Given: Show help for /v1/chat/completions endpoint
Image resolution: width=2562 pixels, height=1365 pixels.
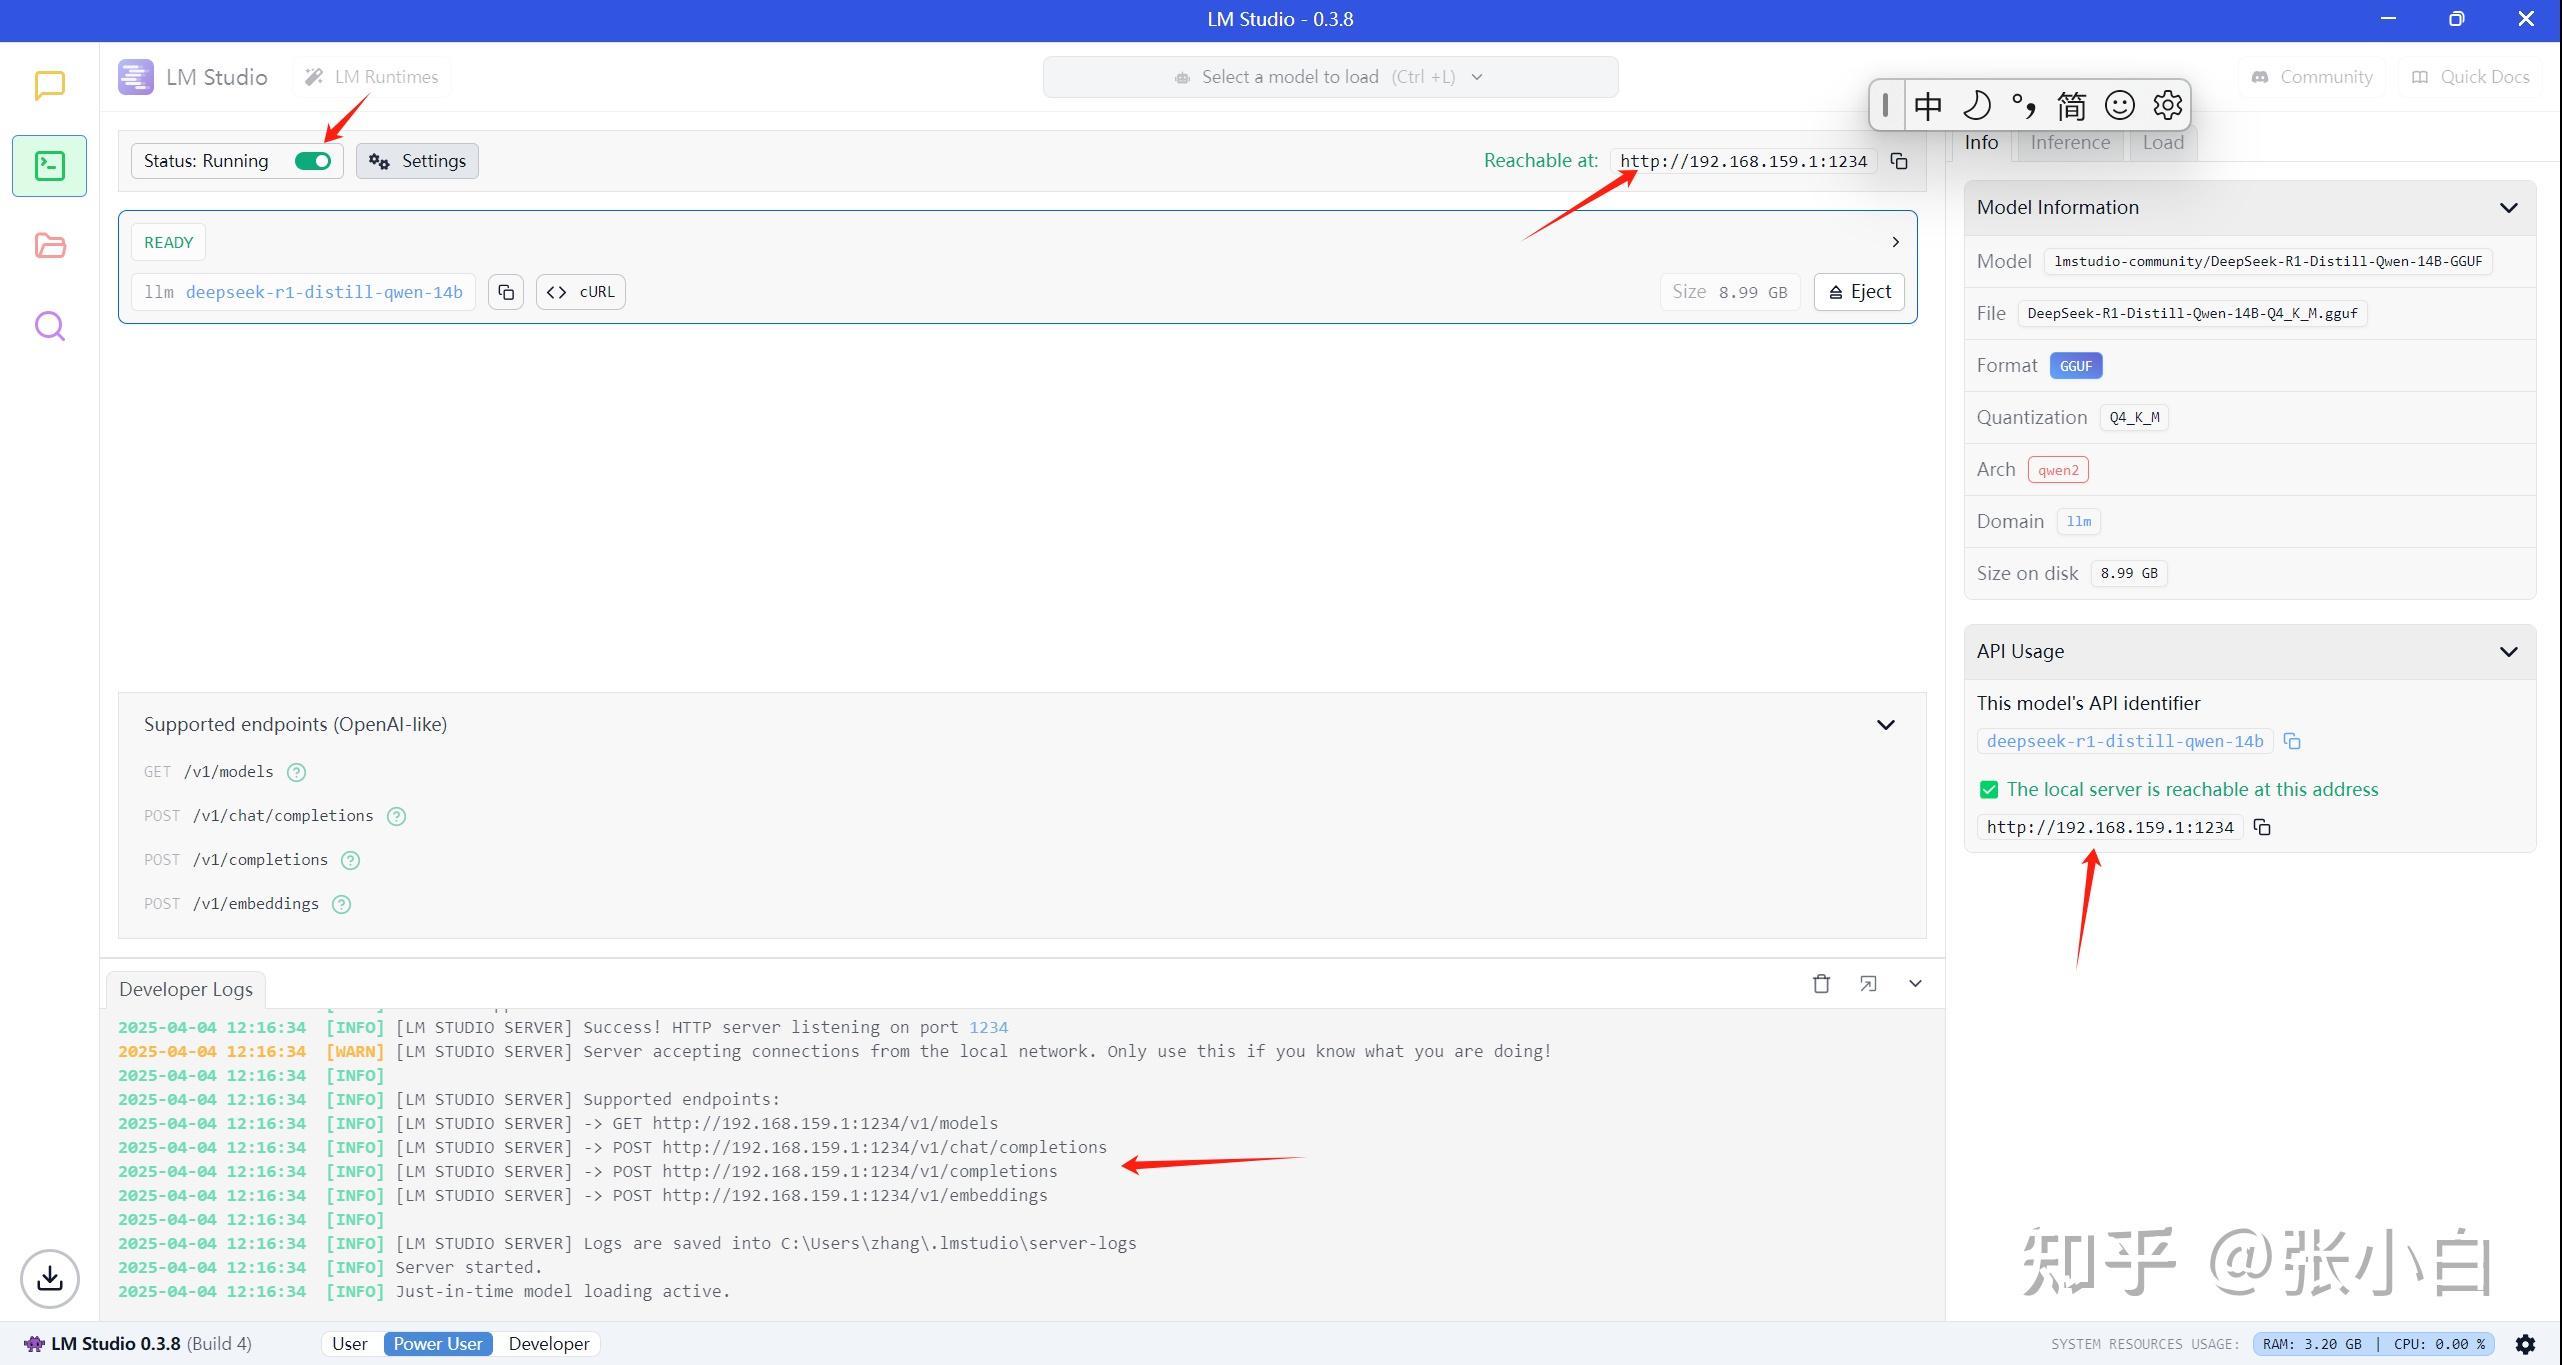Looking at the screenshot, I should pyautogui.click(x=396, y=816).
